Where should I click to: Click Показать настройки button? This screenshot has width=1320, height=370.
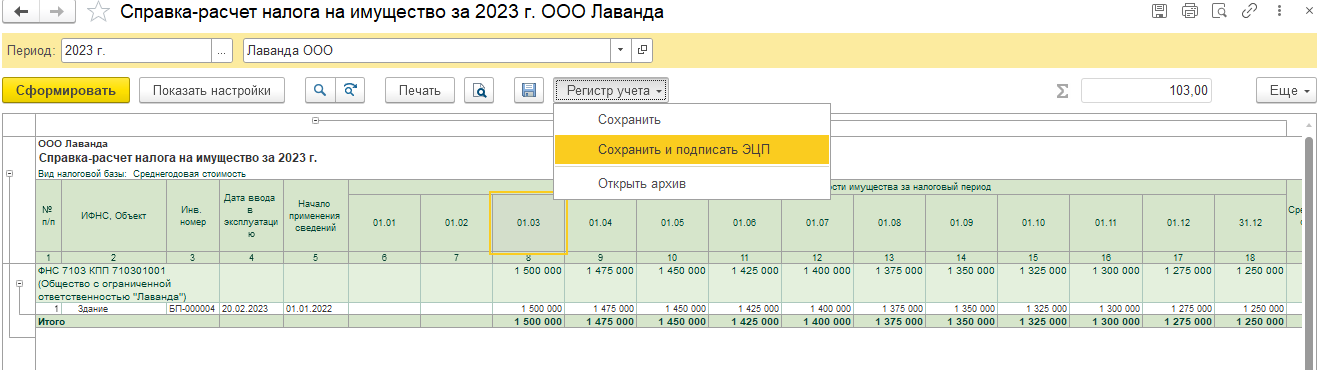tap(211, 90)
